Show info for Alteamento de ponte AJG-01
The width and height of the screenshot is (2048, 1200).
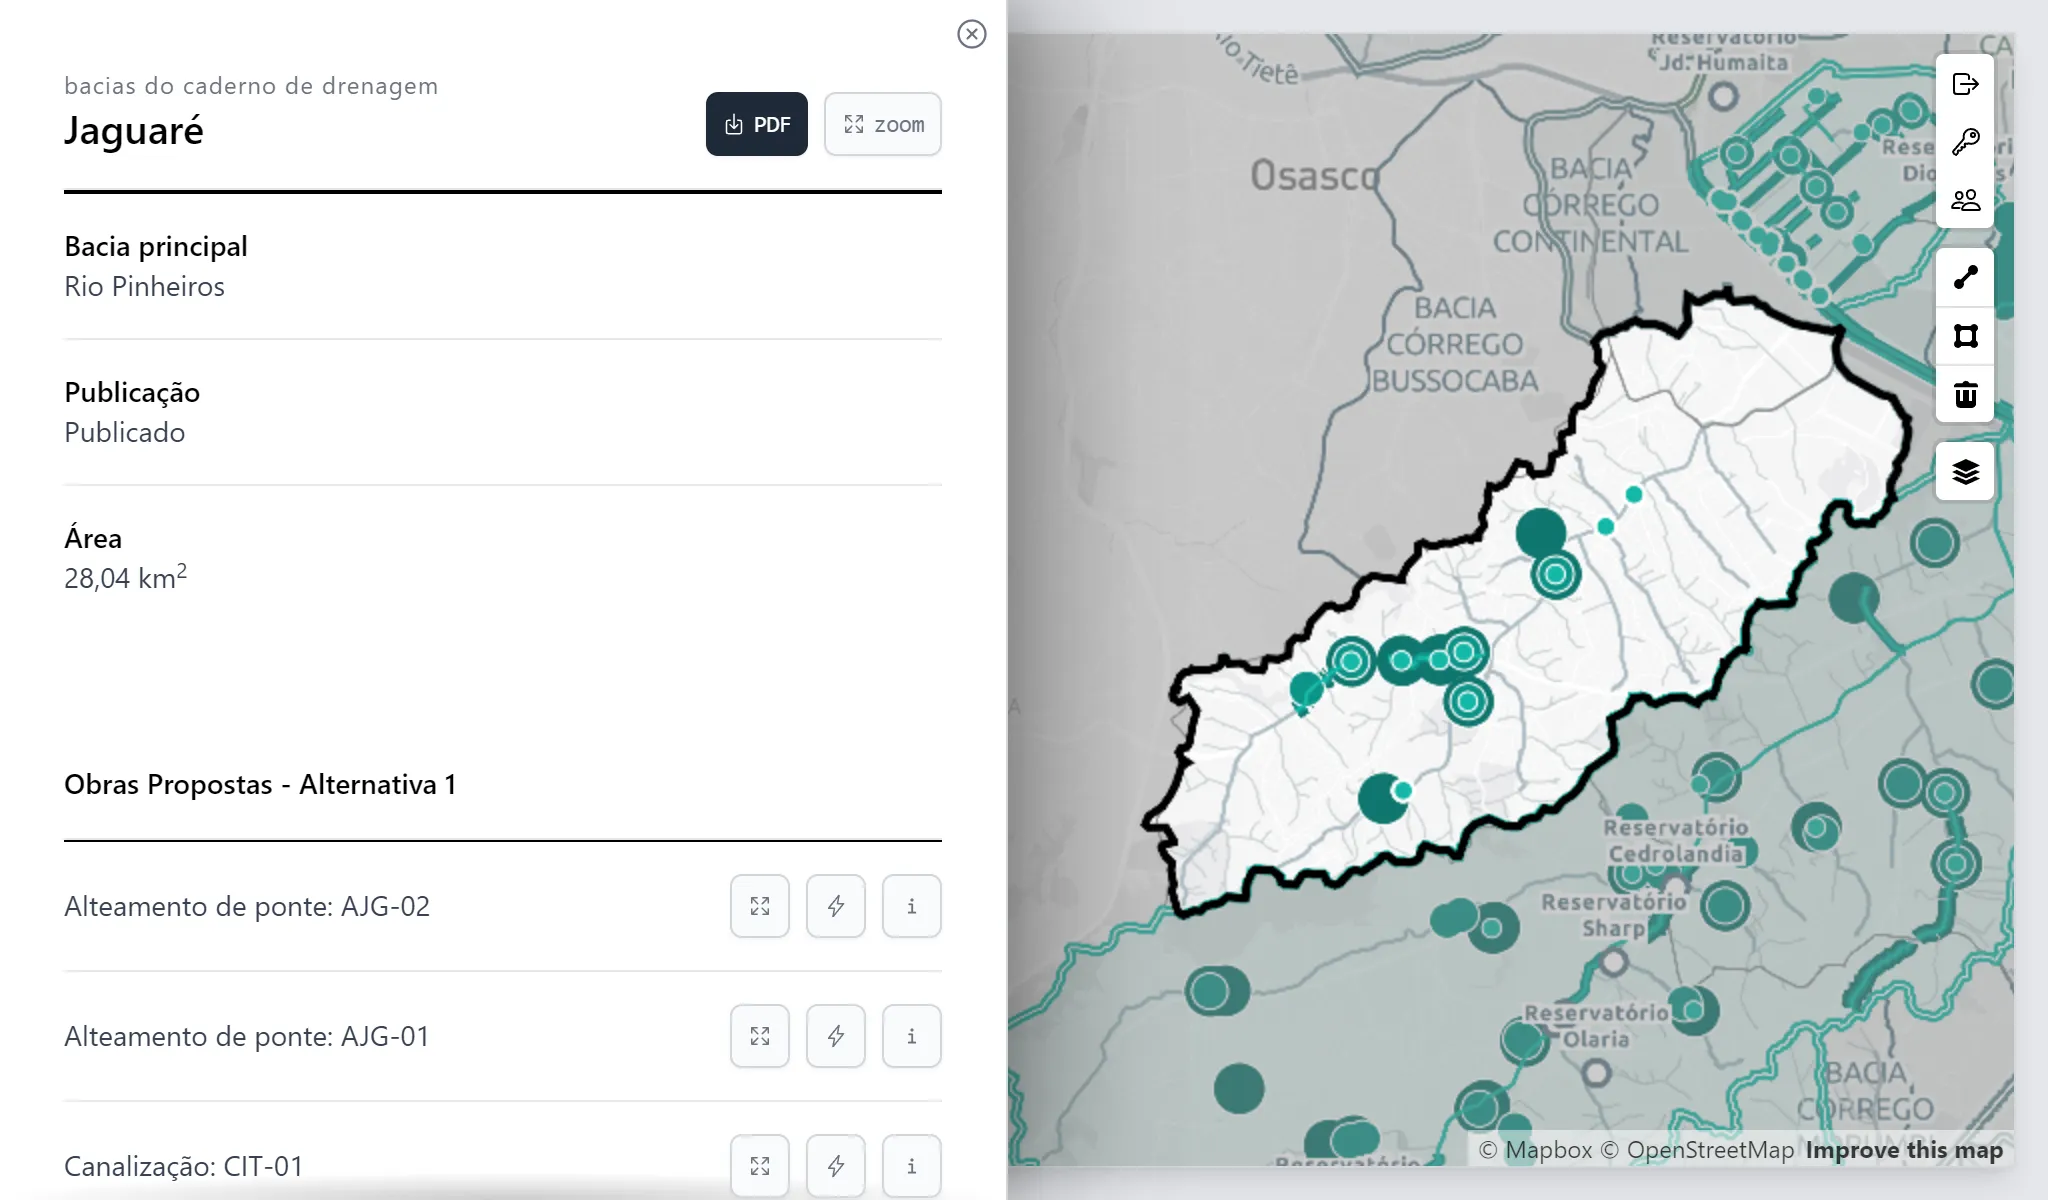click(912, 1036)
